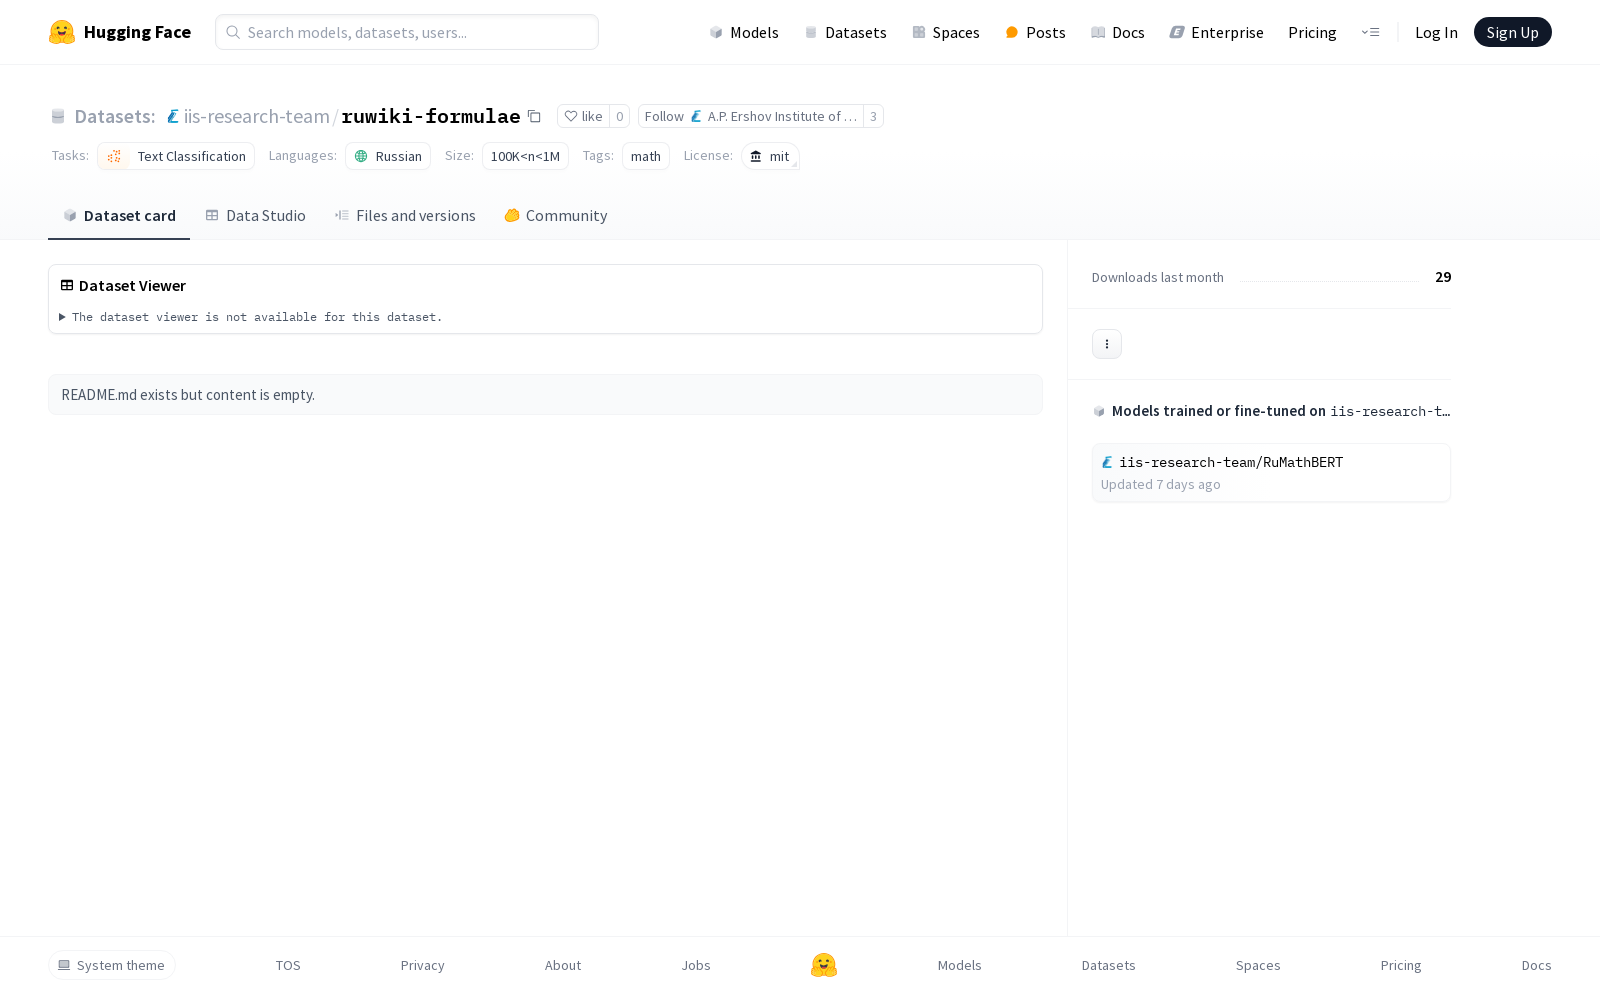The width and height of the screenshot is (1600, 1000).
Task: Switch to the Dataset card tab
Action: pyautogui.click(x=119, y=216)
